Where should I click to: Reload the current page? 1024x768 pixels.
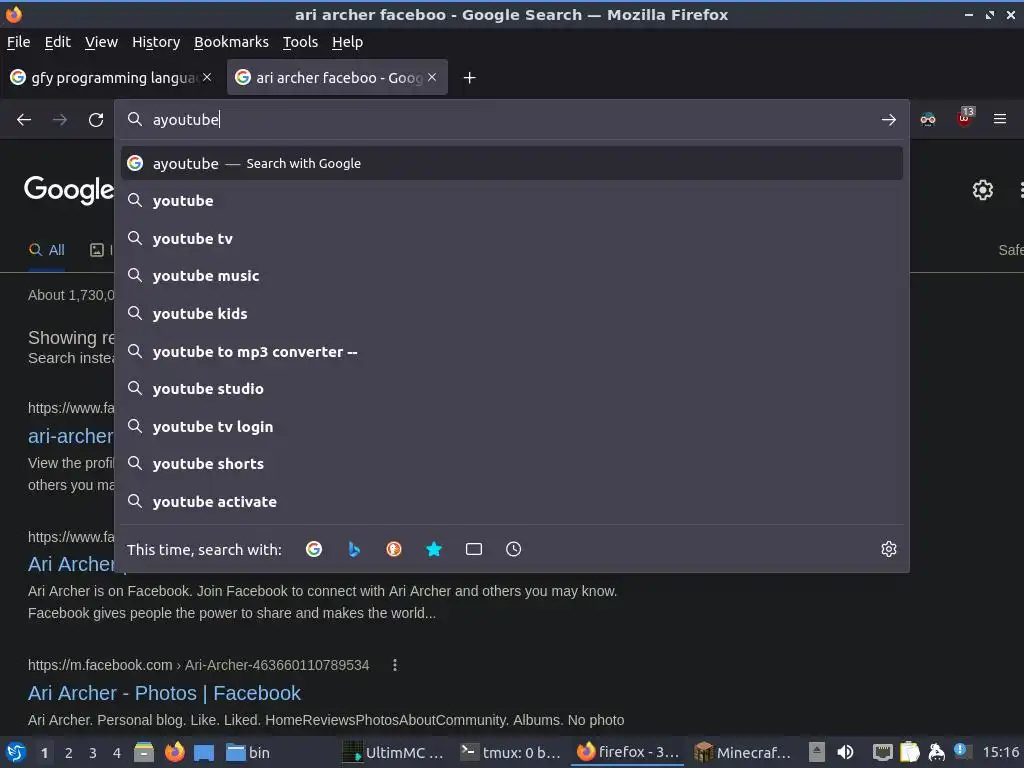[96, 120]
